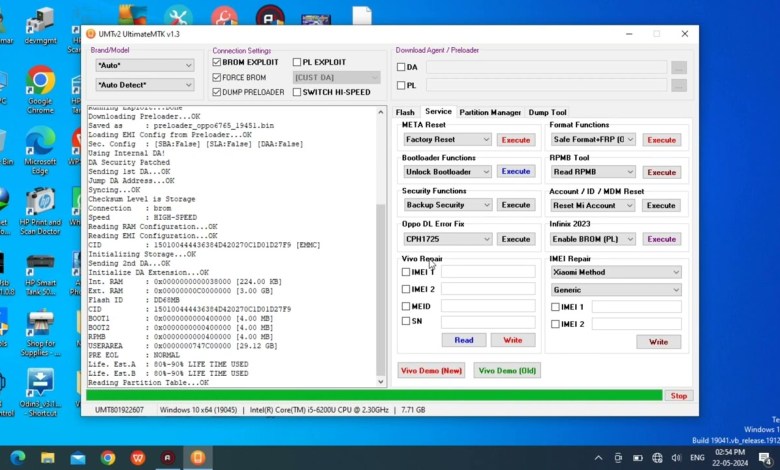Viewport: 780px width, 470px height.
Task: Open Microsoft Edge desktop shortcut
Action: click(40, 150)
